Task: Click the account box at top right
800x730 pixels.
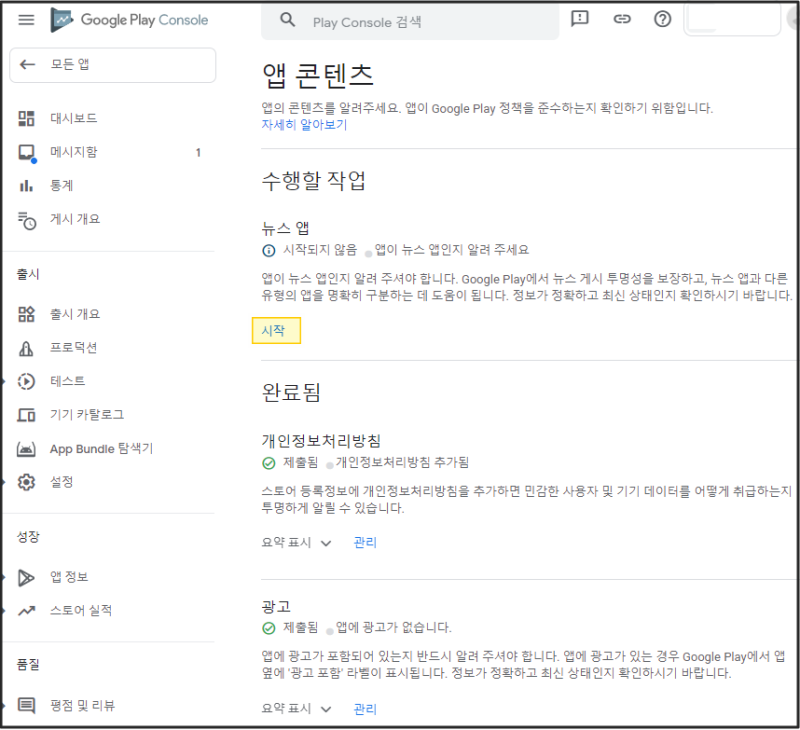Action: pyautogui.click(x=732, y=20)
